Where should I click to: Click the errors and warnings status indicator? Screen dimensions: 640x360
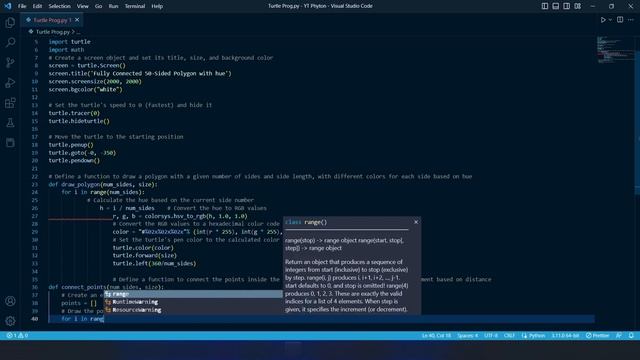17,336
